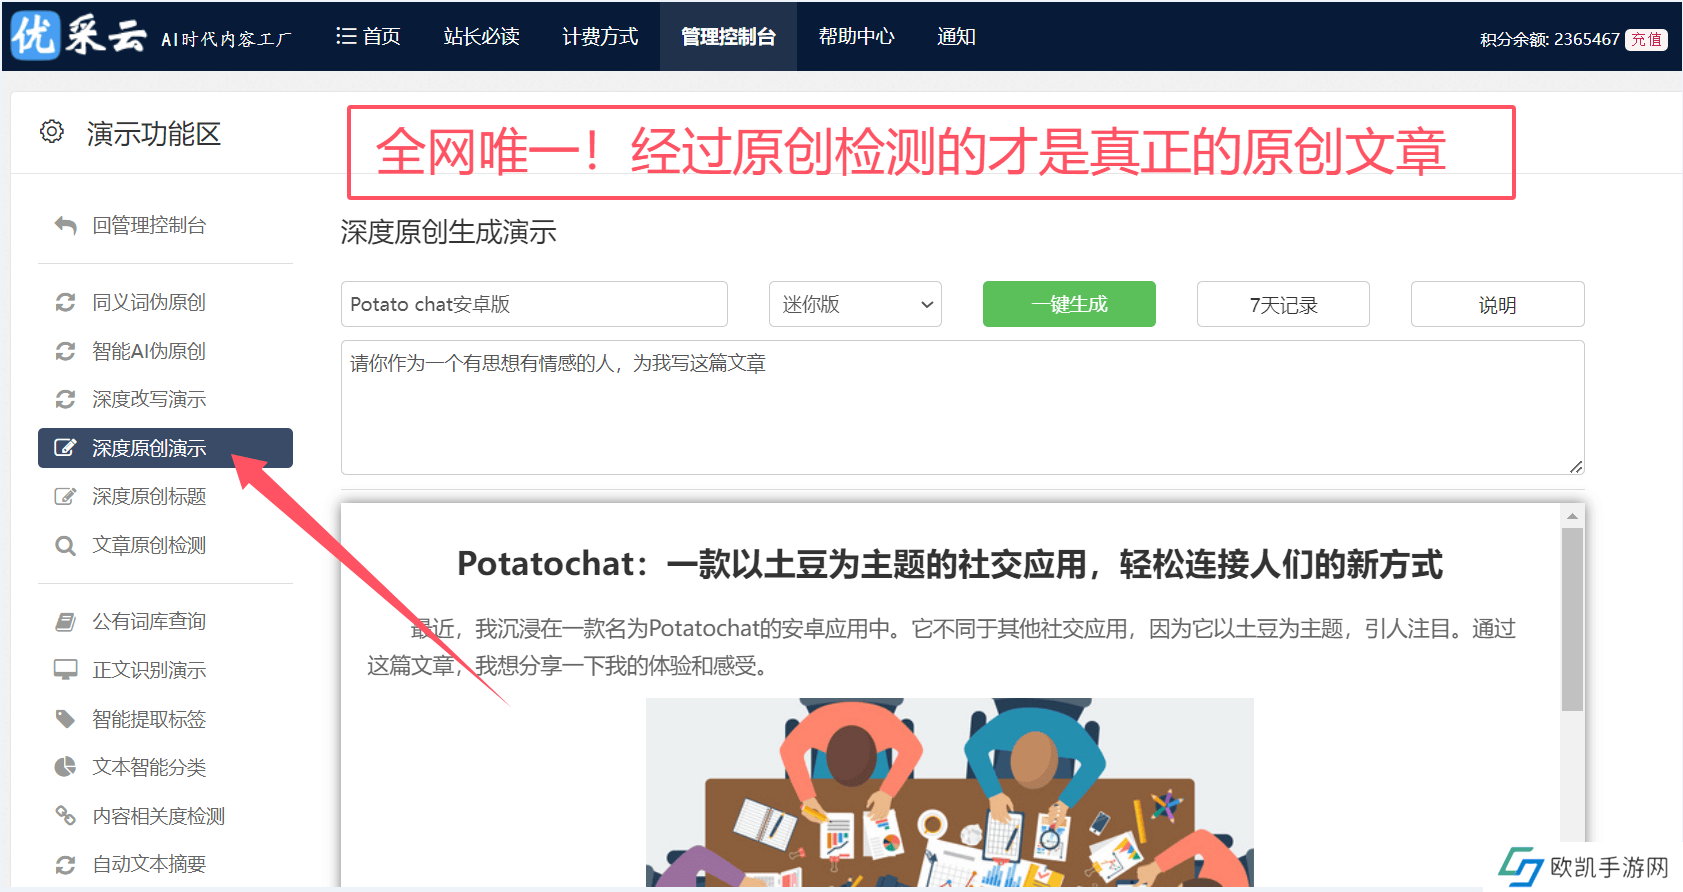Click the book icon of 公有词库查询
This screenshot has width=1683, height=892.
(x=65, y=622)
